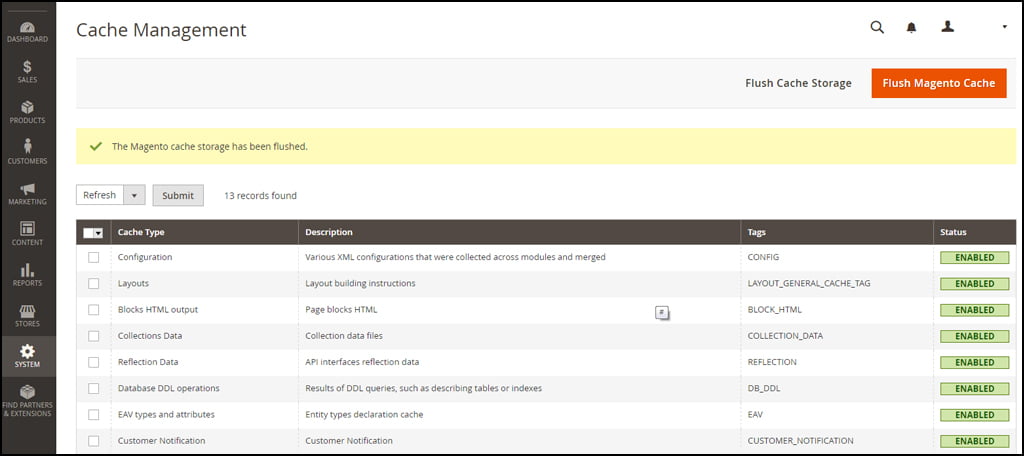Open the notifications bell icon
The image size is (1024, 456).
coord(912,27)
